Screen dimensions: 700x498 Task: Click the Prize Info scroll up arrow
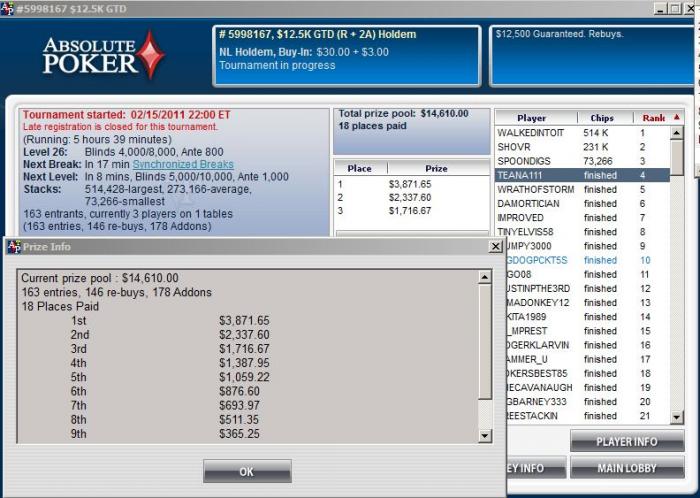(485, 277)
